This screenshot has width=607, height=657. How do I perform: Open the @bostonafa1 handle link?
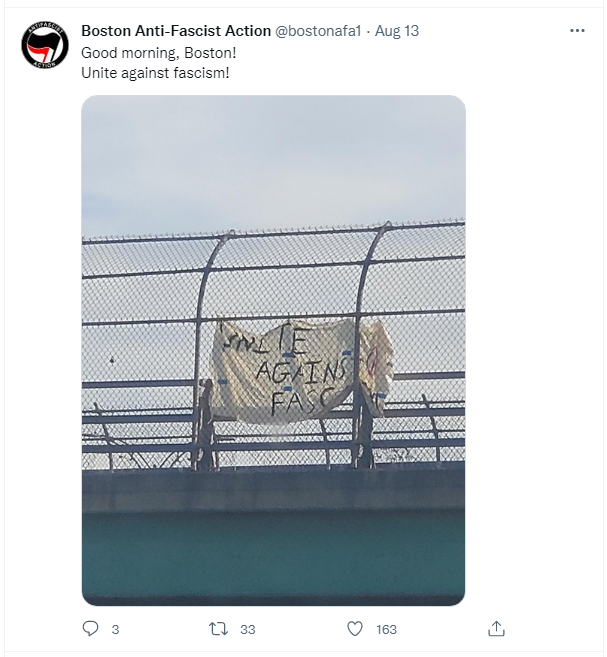click(x=318, y=31)
